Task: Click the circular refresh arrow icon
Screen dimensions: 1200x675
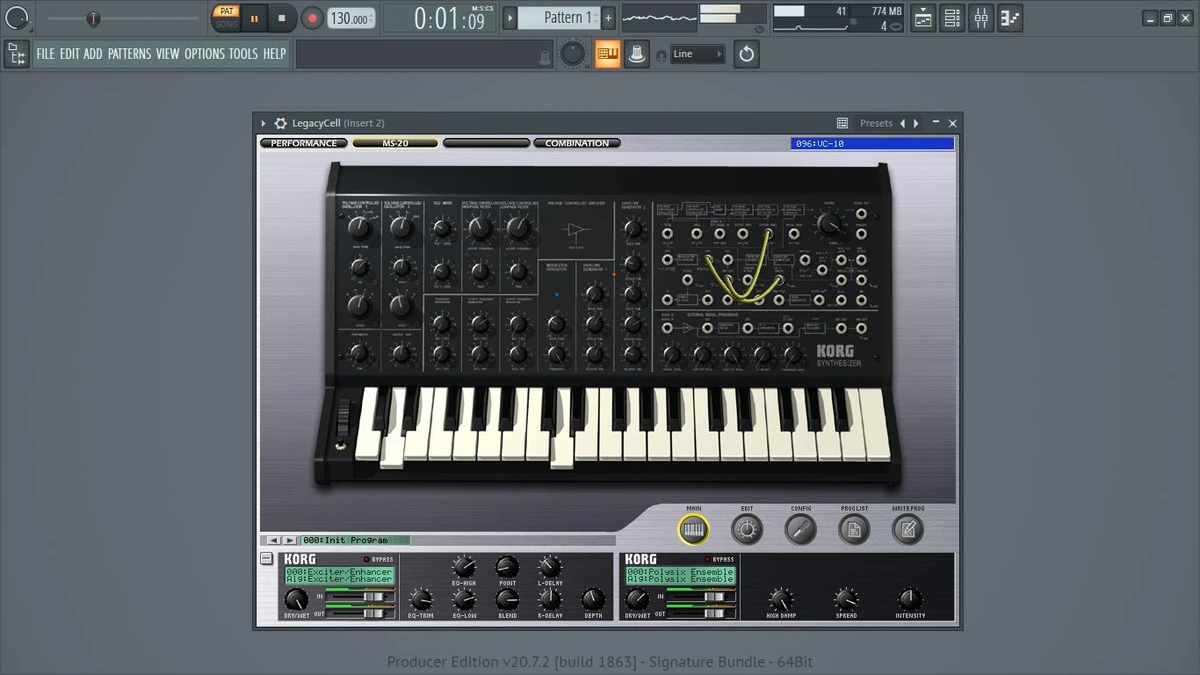Action: pyautogui.click(x=746, y=54)
